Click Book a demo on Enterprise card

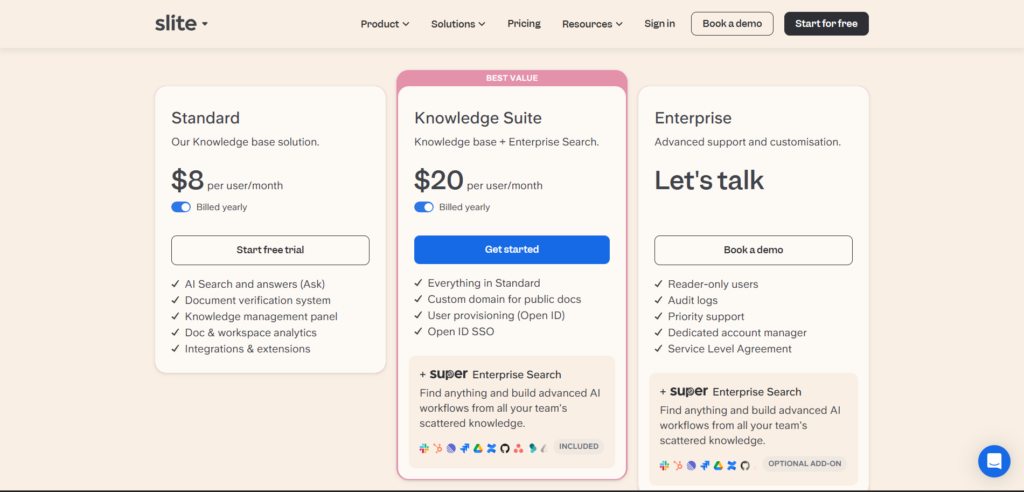pos(753,250)
